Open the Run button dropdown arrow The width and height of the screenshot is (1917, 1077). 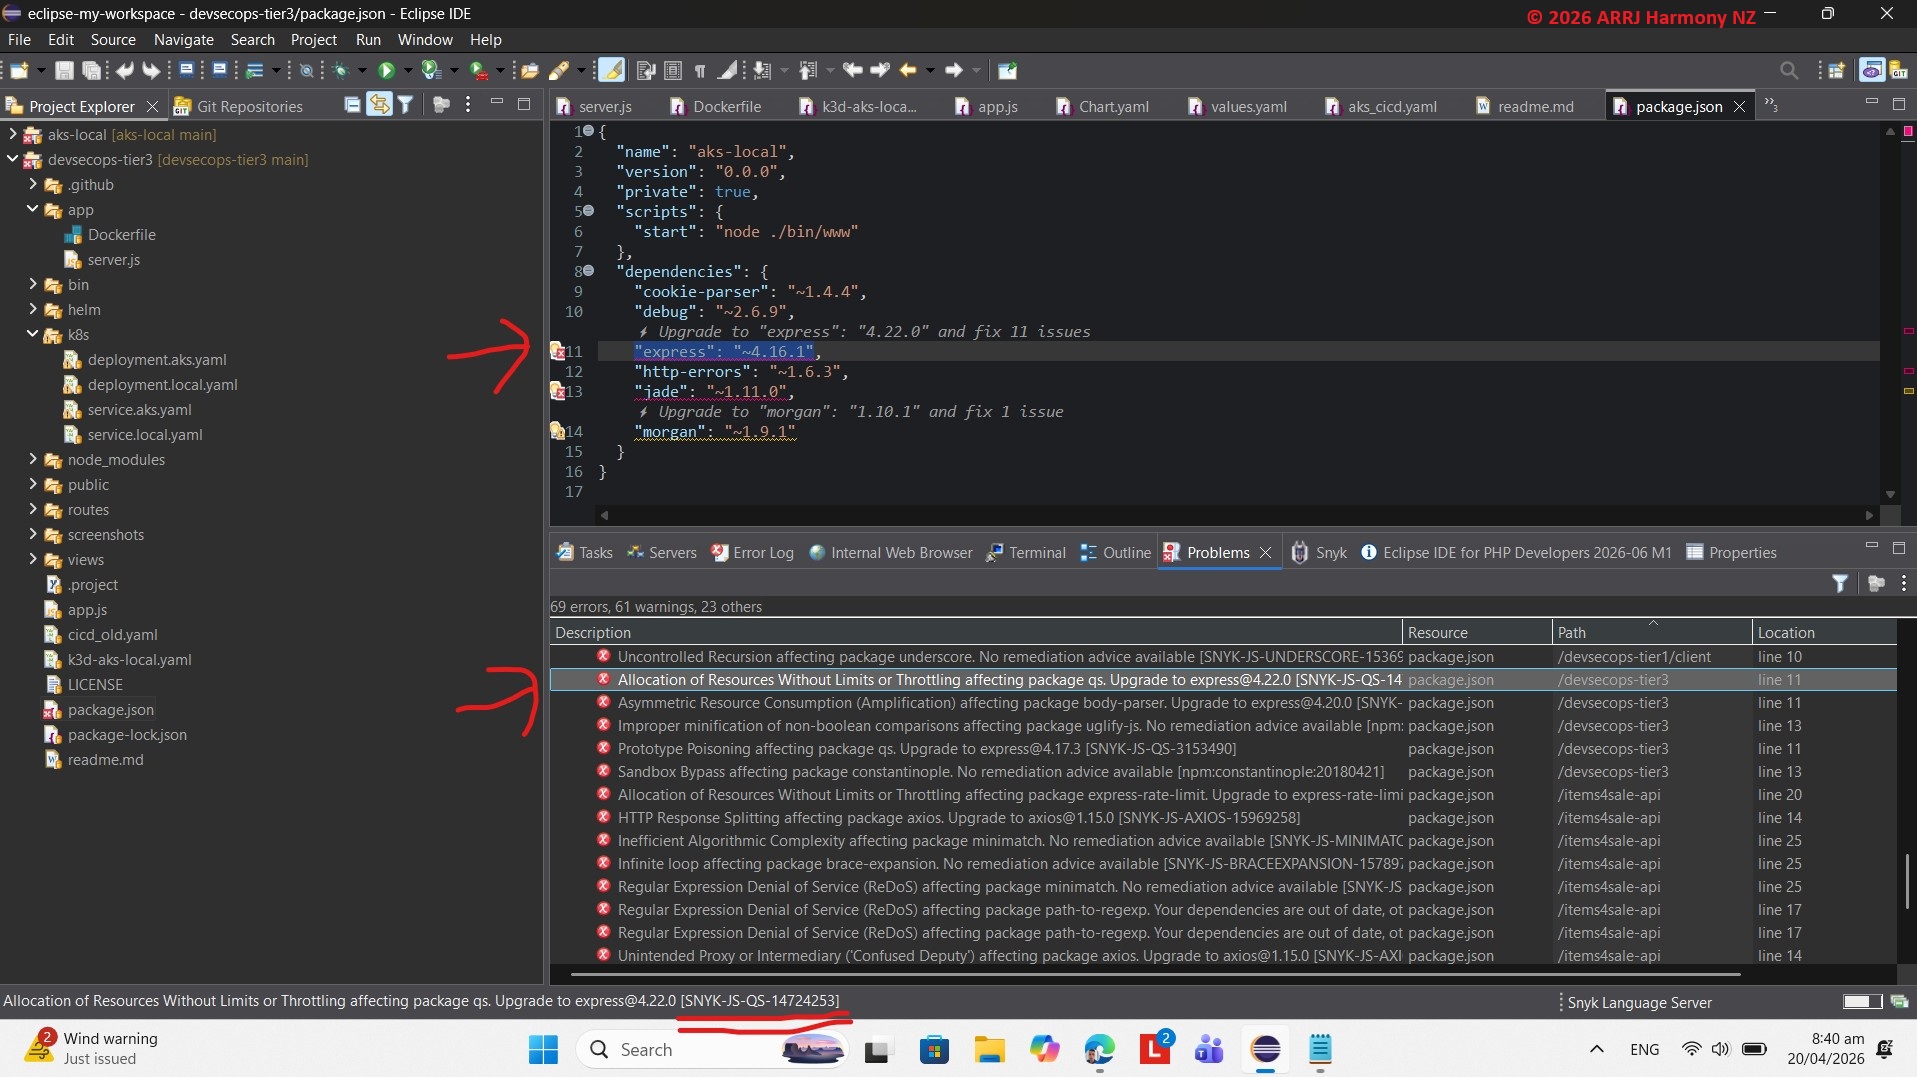(407, 70)
